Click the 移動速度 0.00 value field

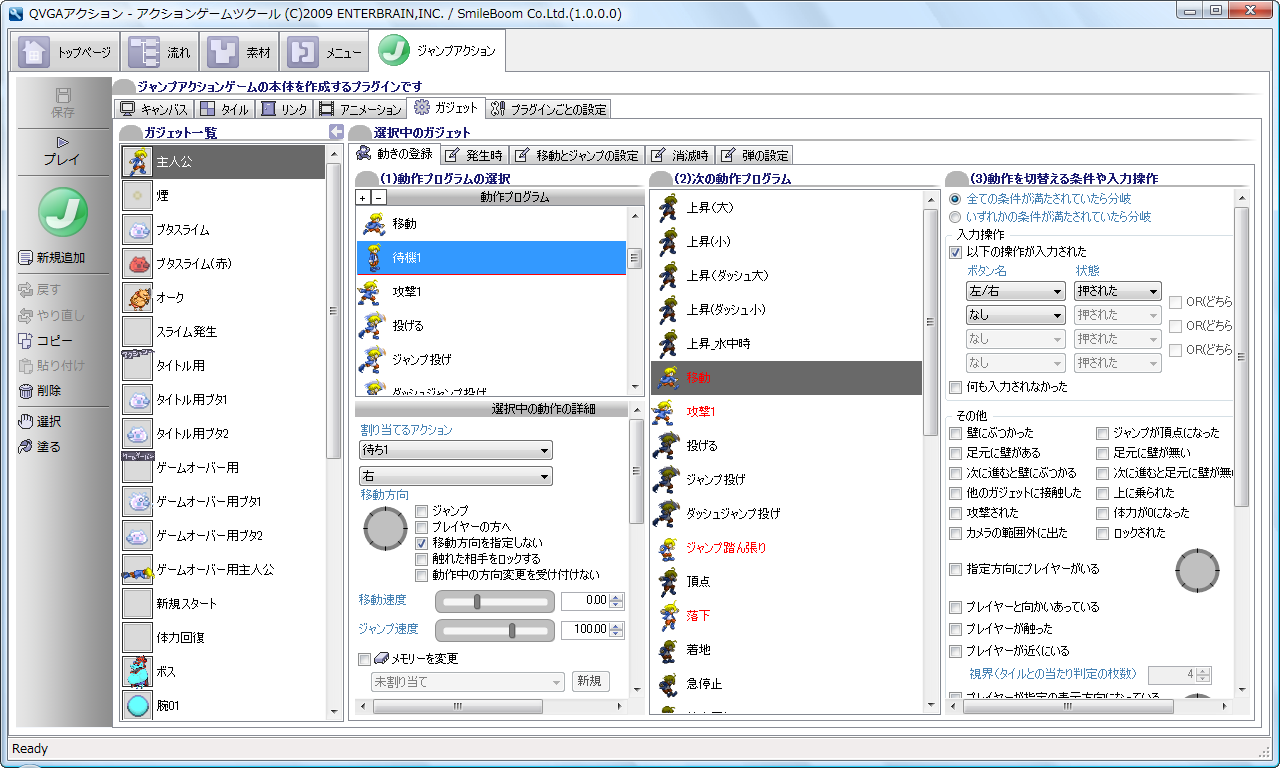(x=585, y=601)
